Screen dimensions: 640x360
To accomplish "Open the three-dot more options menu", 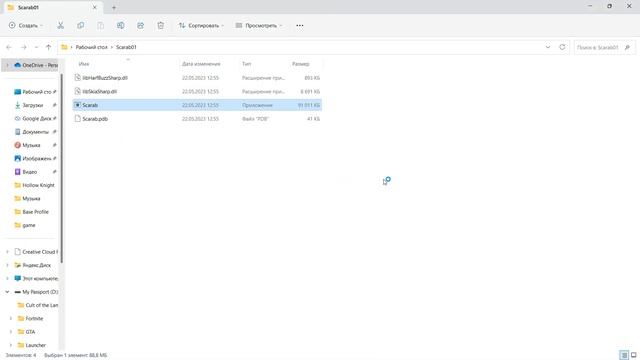I will tap(300, 25).
